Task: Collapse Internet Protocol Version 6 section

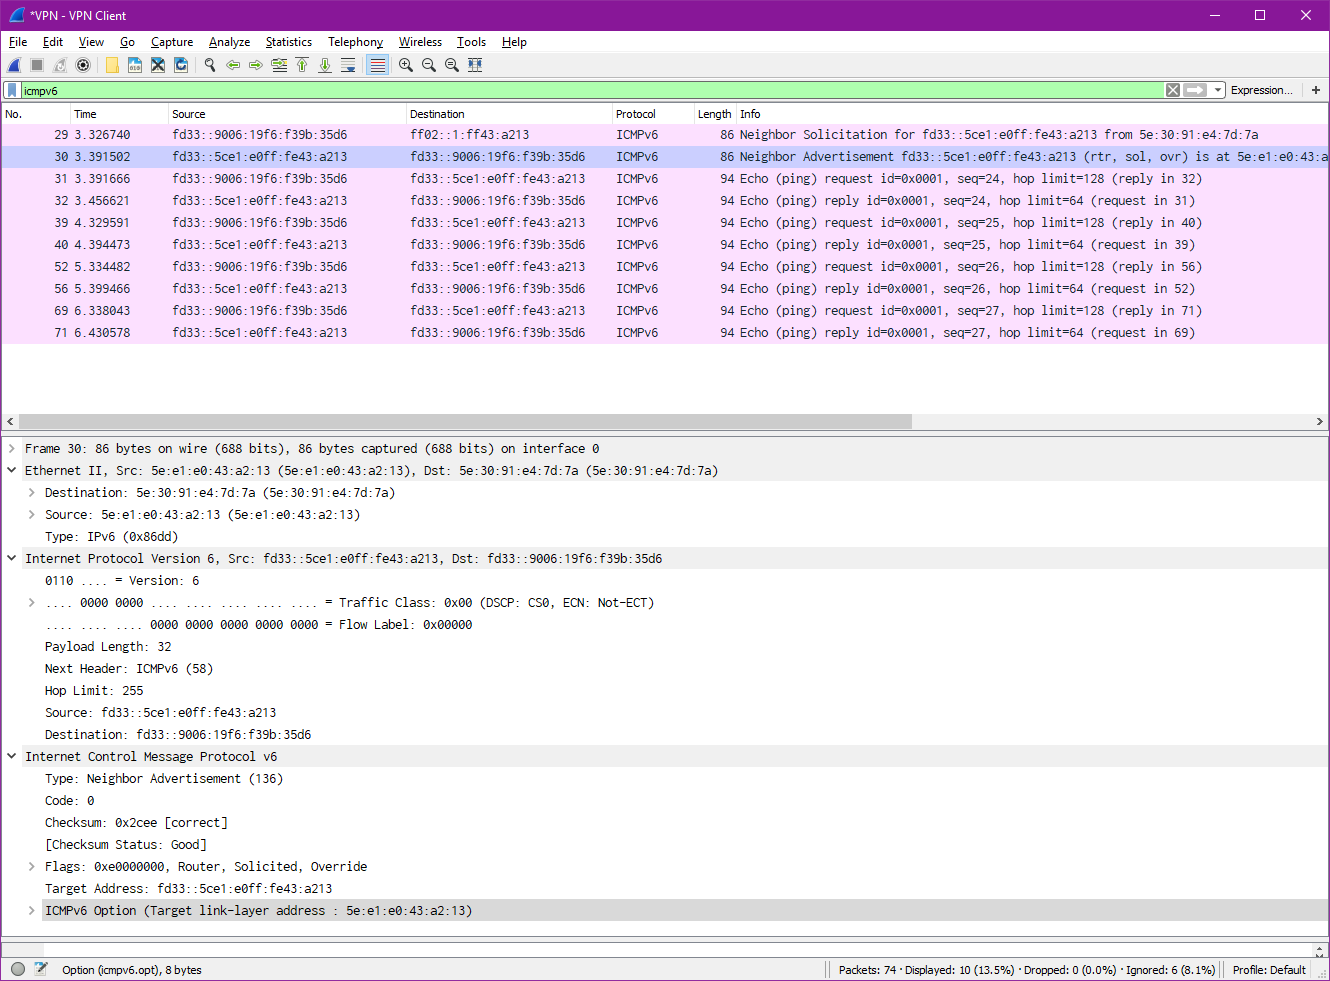Action: point(12,559)
